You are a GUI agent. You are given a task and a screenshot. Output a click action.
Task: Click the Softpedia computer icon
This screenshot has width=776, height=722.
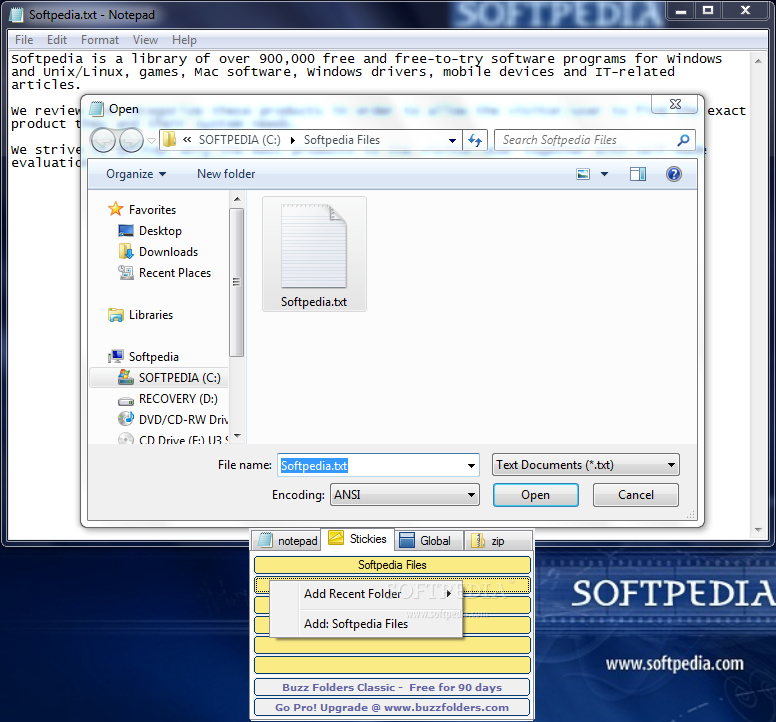tap(116, 356)
